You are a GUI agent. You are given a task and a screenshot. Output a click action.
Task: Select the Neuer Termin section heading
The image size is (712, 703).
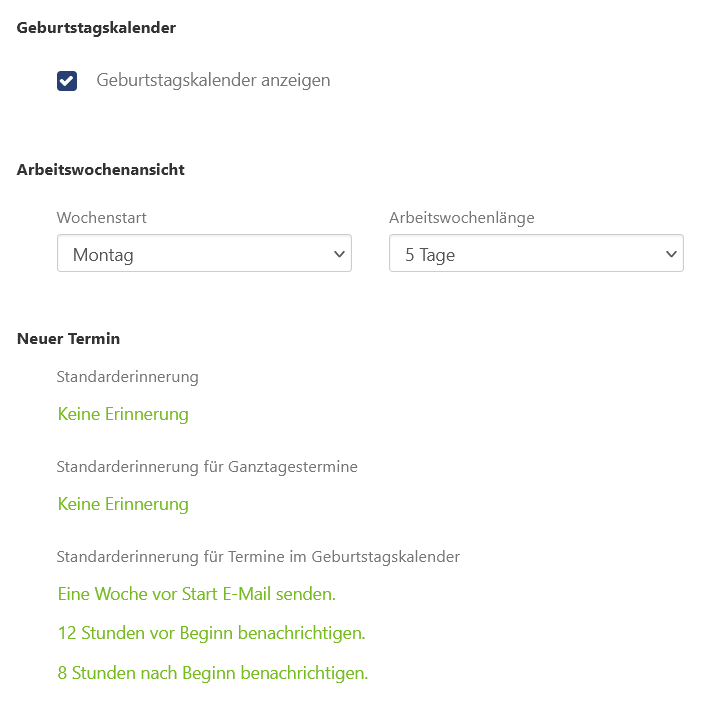tap(69, 339)
